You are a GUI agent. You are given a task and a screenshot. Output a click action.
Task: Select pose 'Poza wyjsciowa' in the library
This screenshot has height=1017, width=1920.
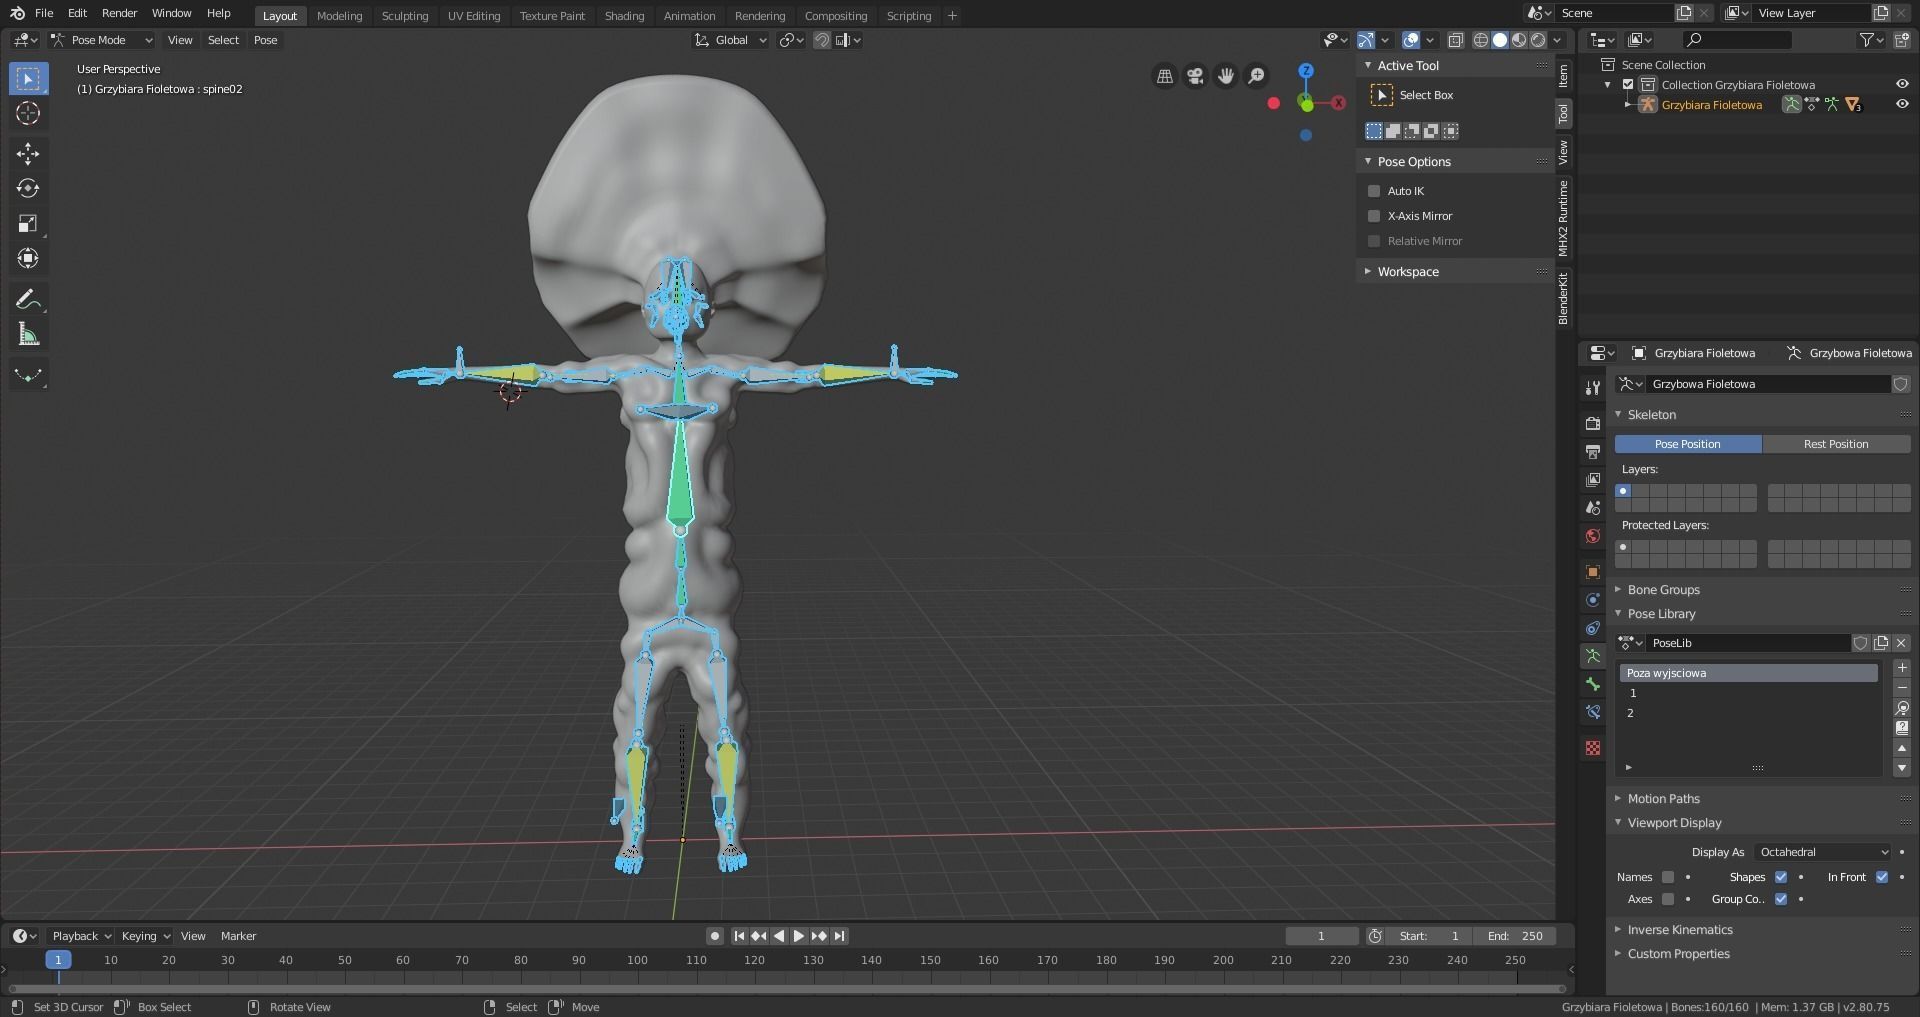click(1748, 673)
